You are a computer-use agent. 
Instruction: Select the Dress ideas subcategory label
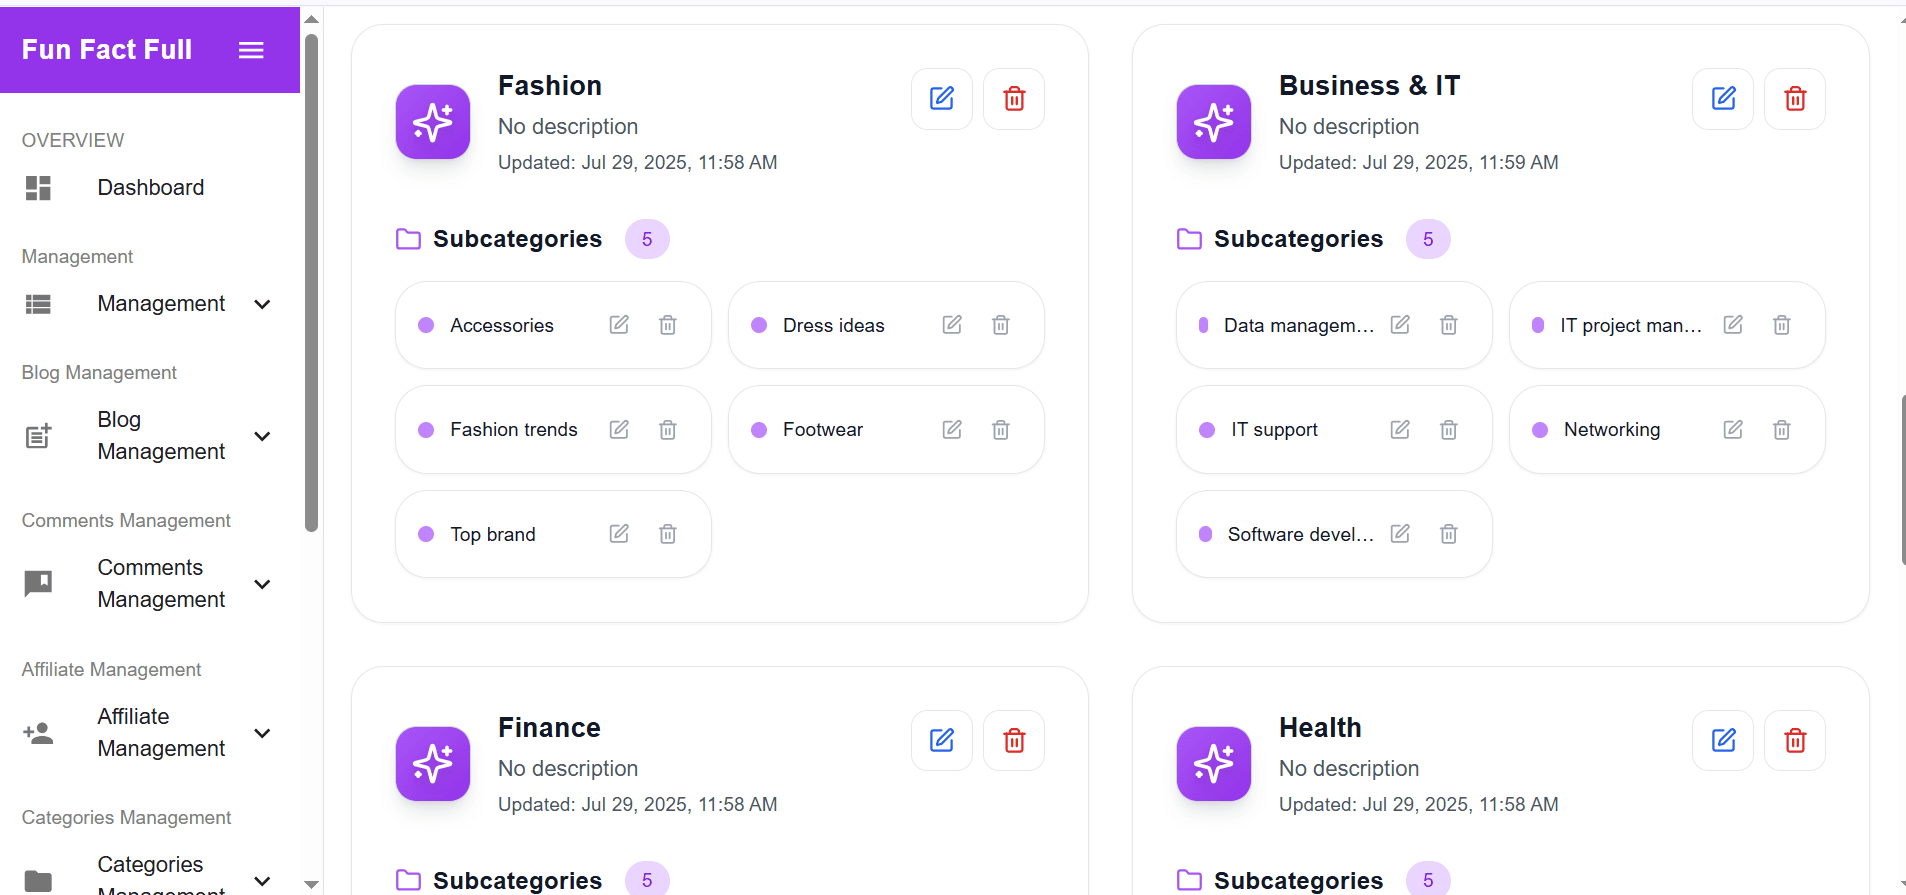coord(834,325)
